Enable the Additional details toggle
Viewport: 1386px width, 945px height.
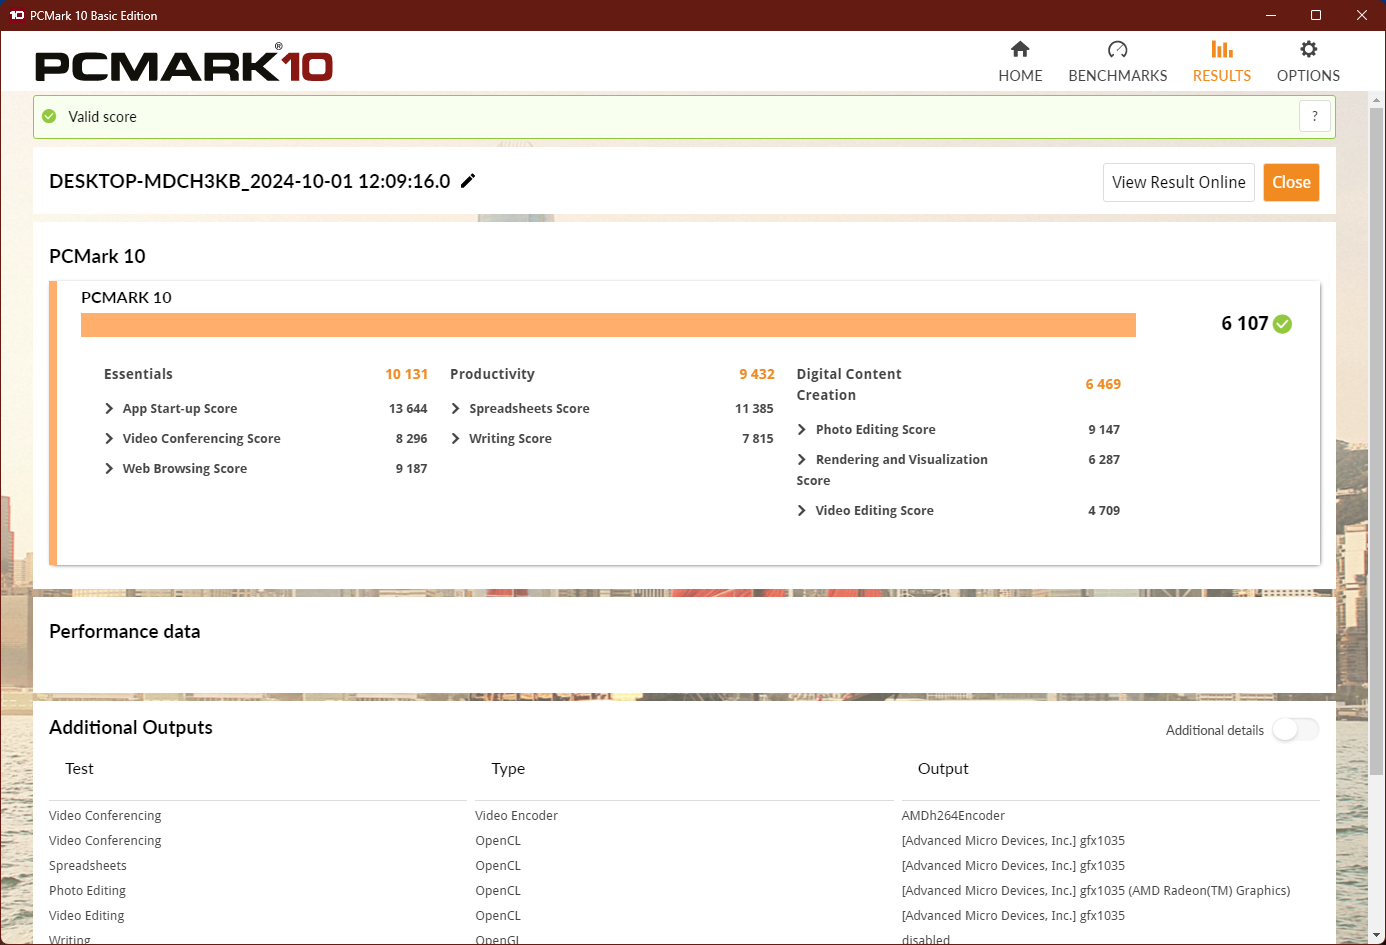point(1295,730)
